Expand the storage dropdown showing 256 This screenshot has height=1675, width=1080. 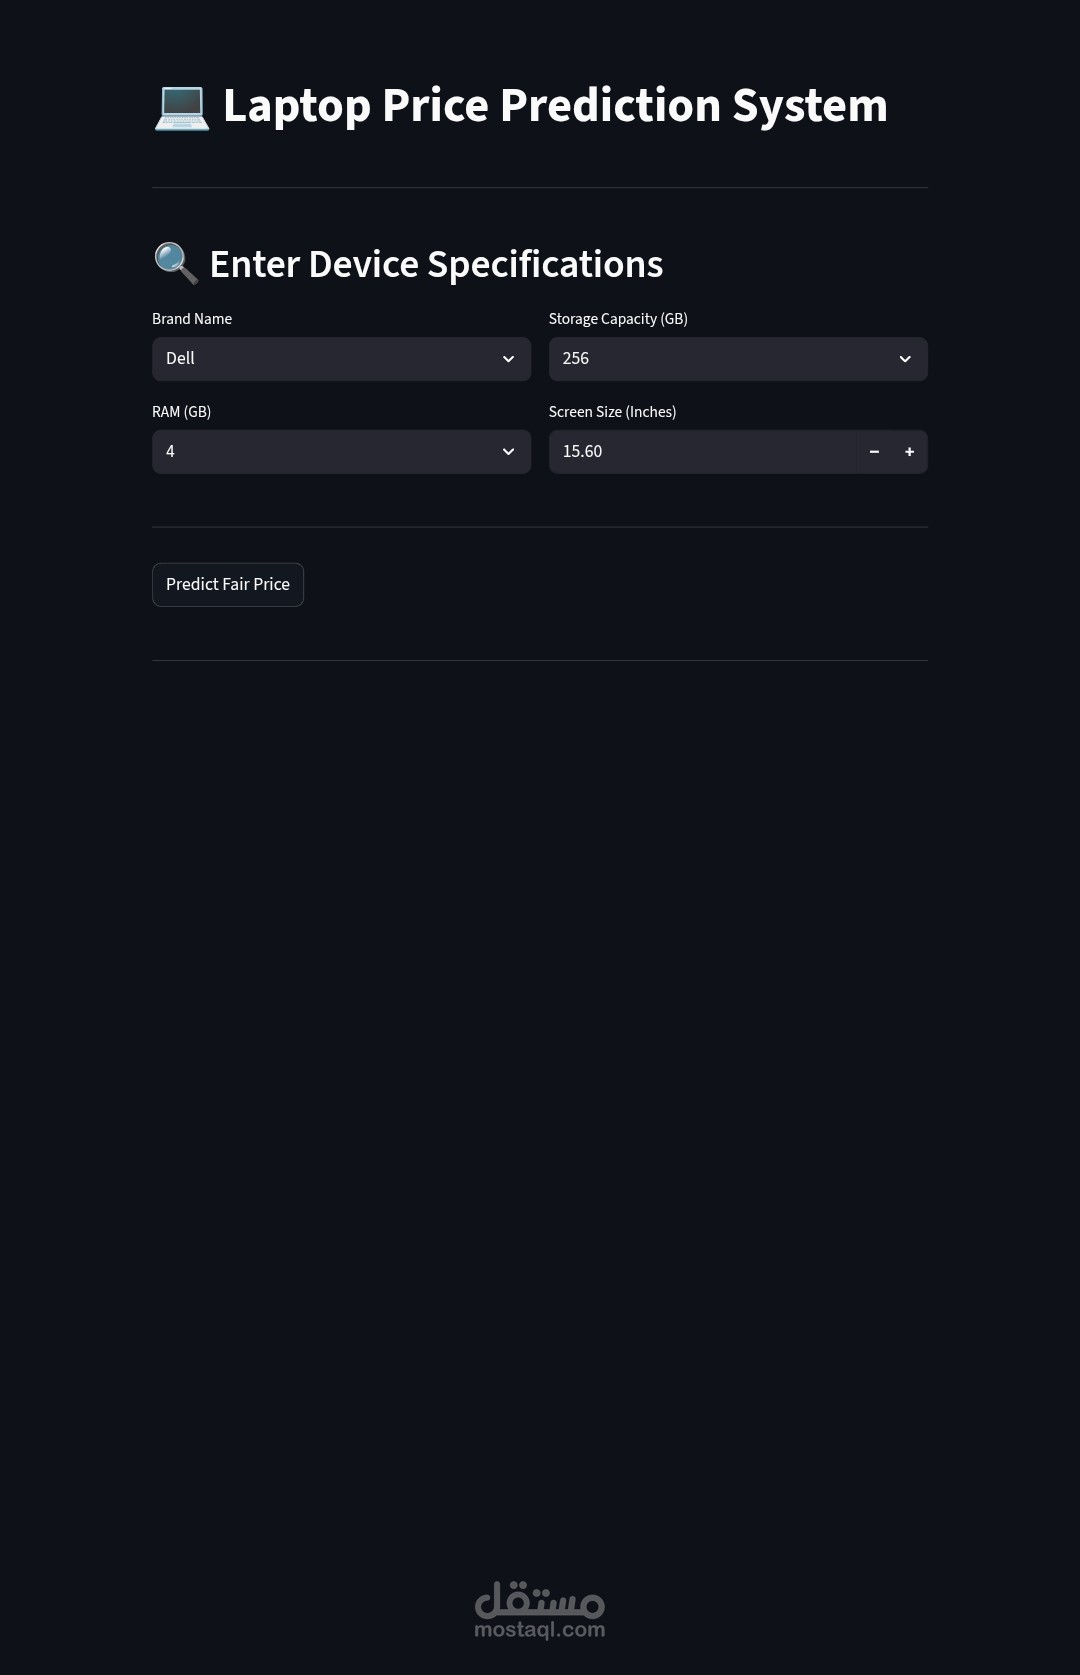coord(727,359)
